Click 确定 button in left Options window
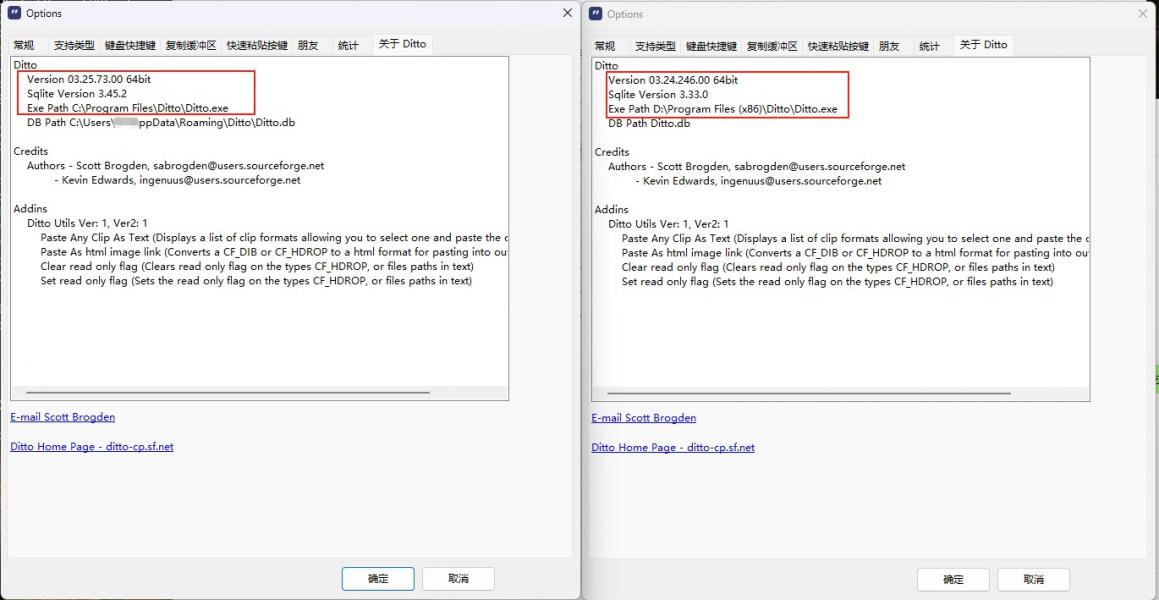 pyautogui.click(x=378, y=579)
